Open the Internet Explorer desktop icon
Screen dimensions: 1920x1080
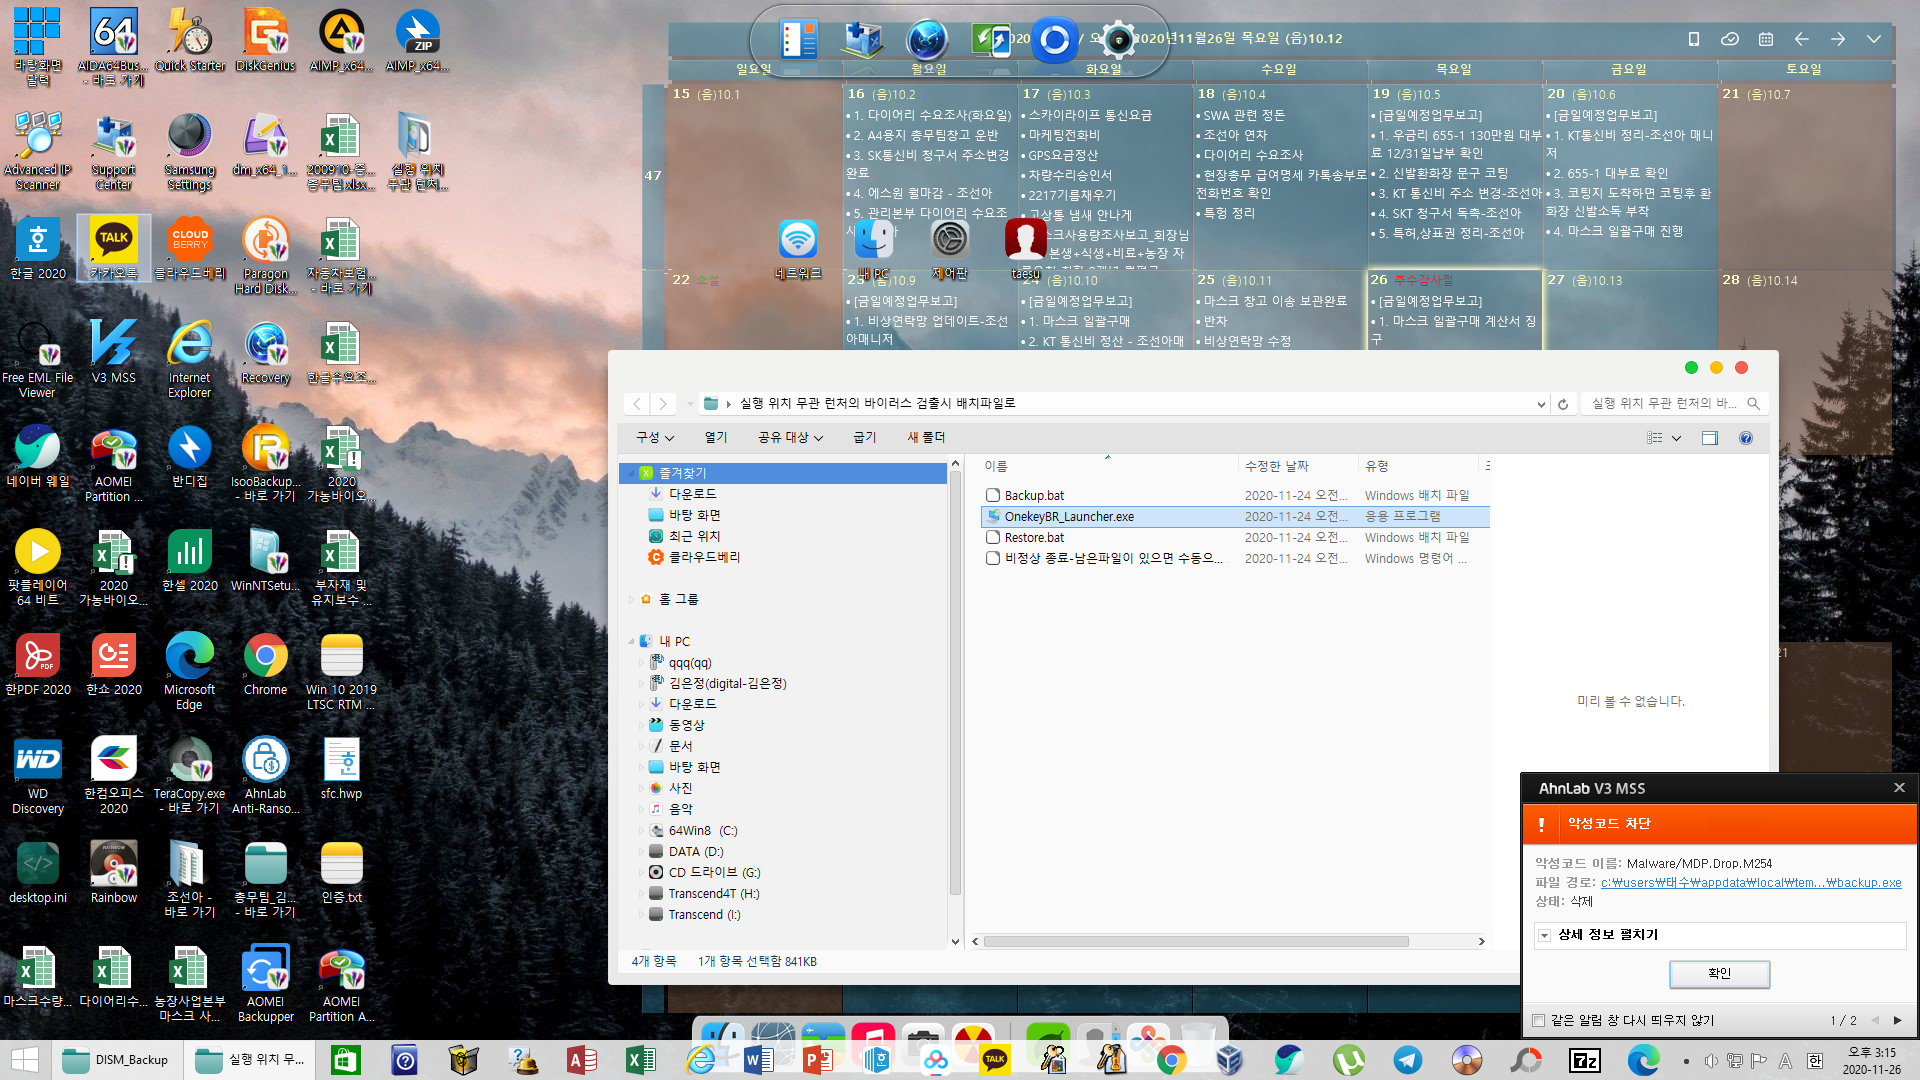[x=189, y=359]
